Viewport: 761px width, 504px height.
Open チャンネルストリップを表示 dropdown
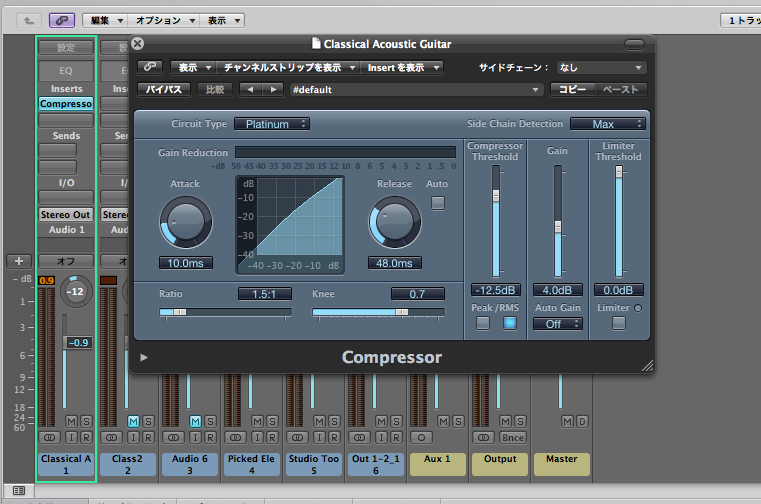point(288,67)
